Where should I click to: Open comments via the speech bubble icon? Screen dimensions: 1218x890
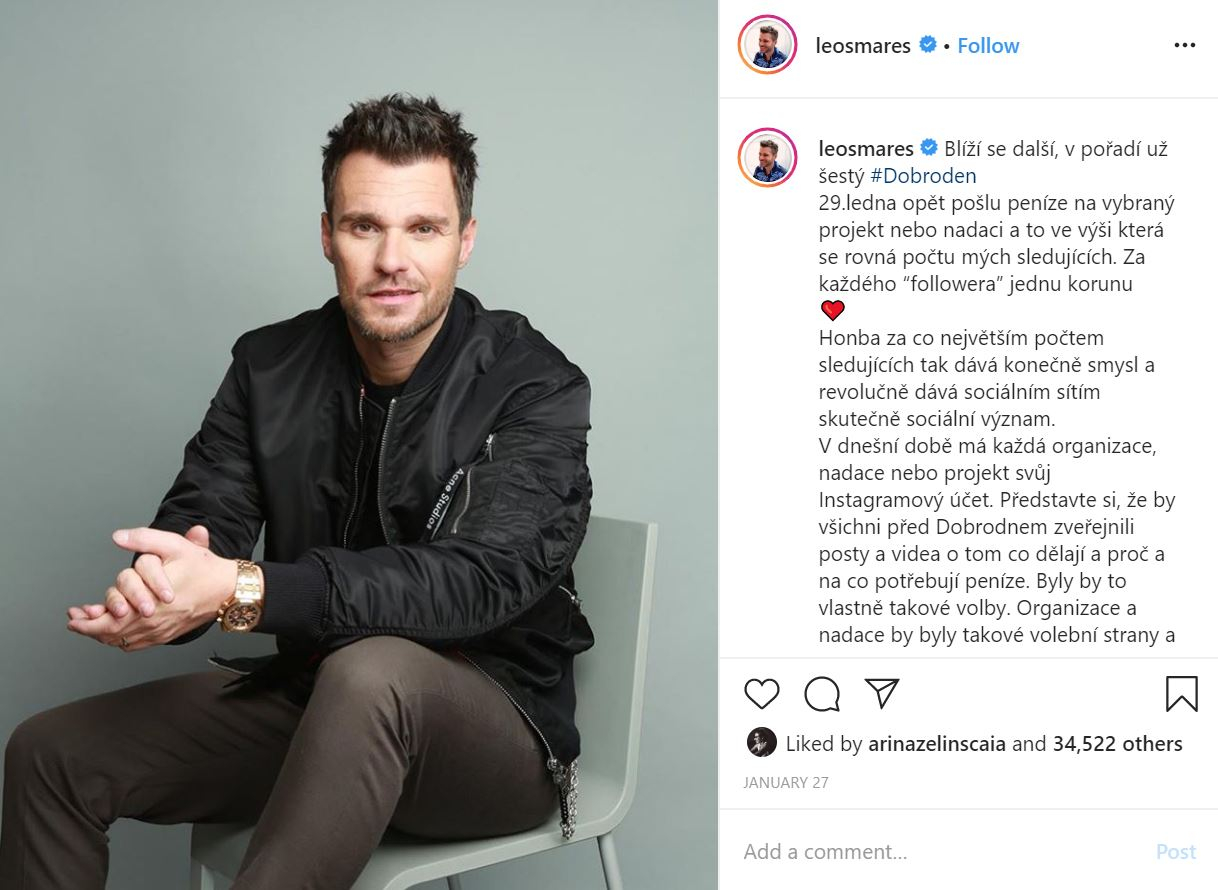point(822,694)
